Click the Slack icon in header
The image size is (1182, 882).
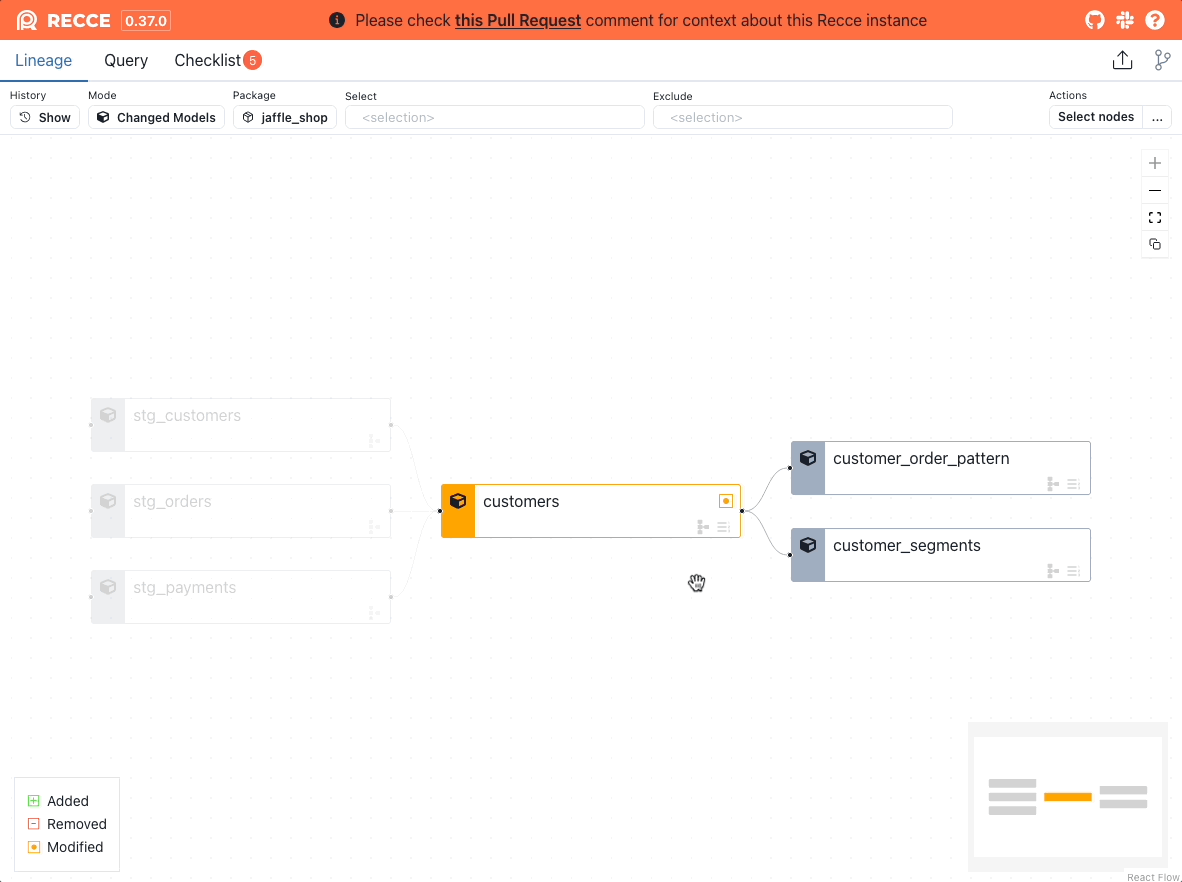tap(1125, 20)
